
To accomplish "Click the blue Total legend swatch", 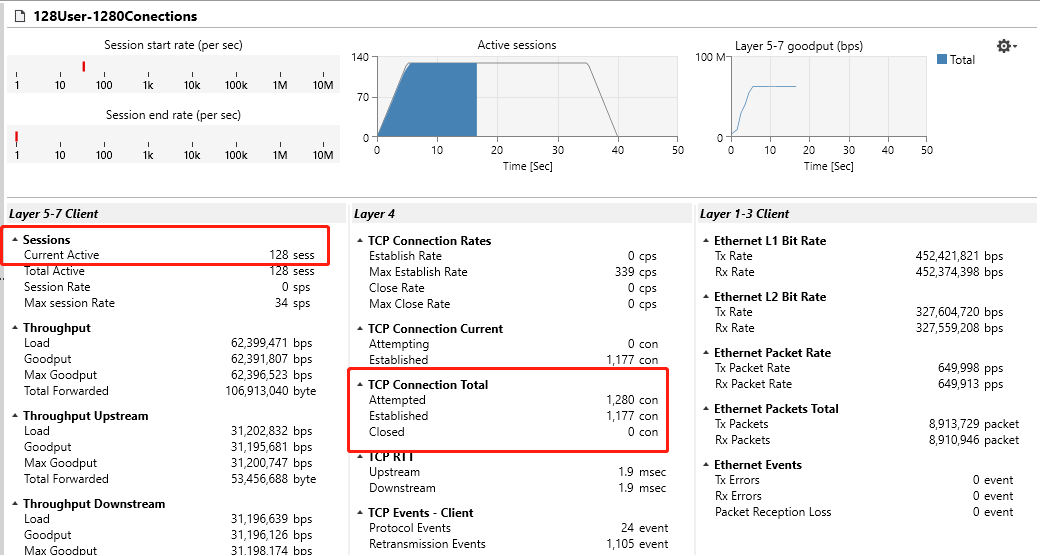I will coord(942,59).
